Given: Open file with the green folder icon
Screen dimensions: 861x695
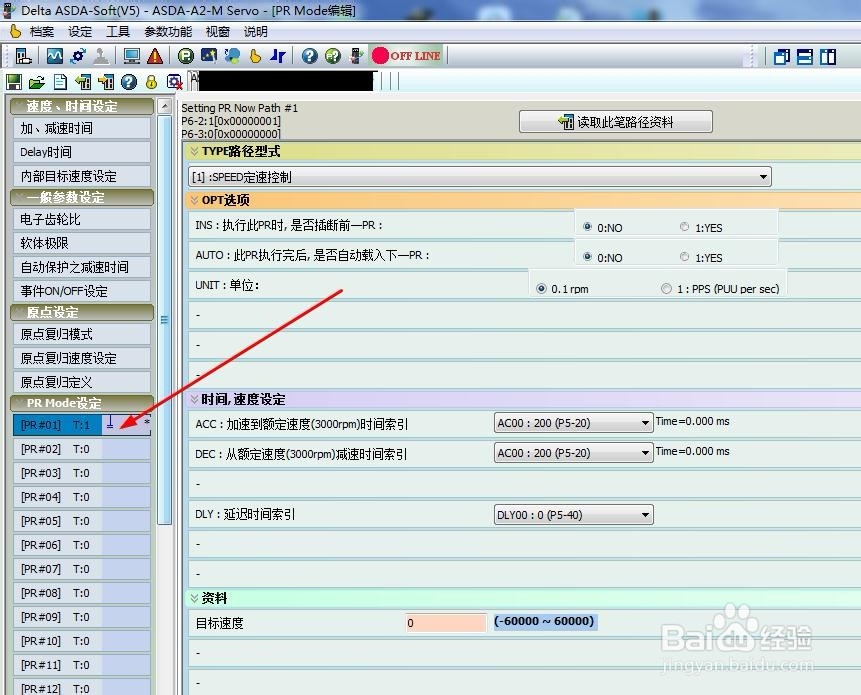Looking at the screenshot, I should (37, 82).
